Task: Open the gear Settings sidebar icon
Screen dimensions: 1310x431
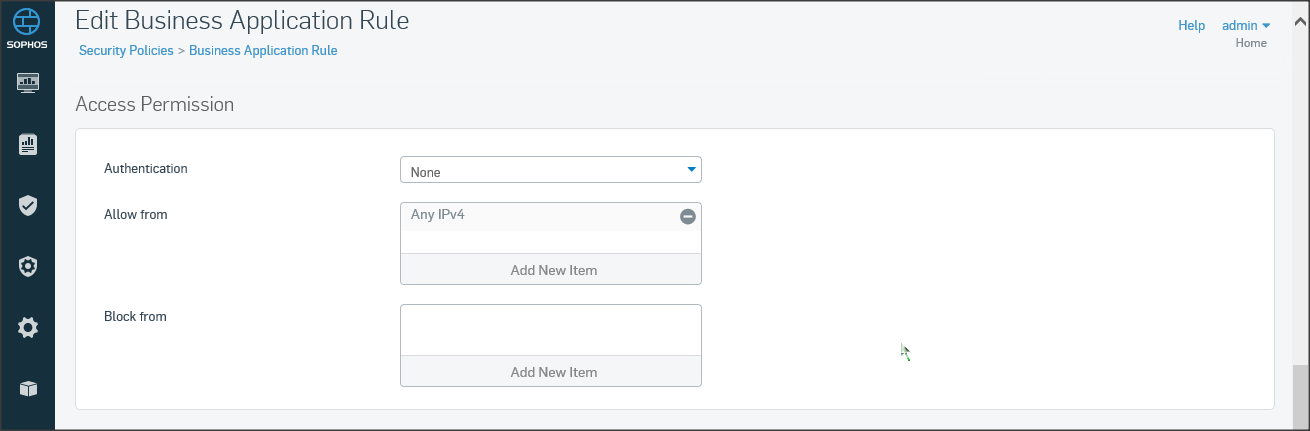Action: coord(28,327)
